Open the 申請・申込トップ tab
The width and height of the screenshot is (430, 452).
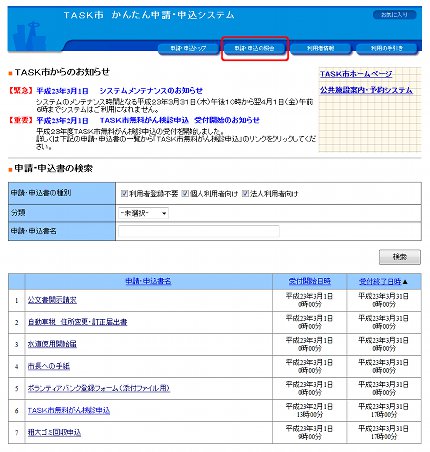coord(188,48)
